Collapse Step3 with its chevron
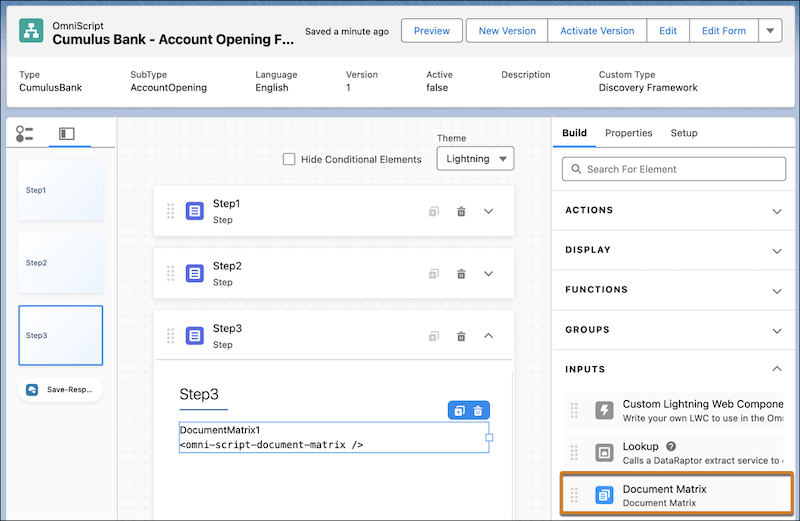 [489, 336]
